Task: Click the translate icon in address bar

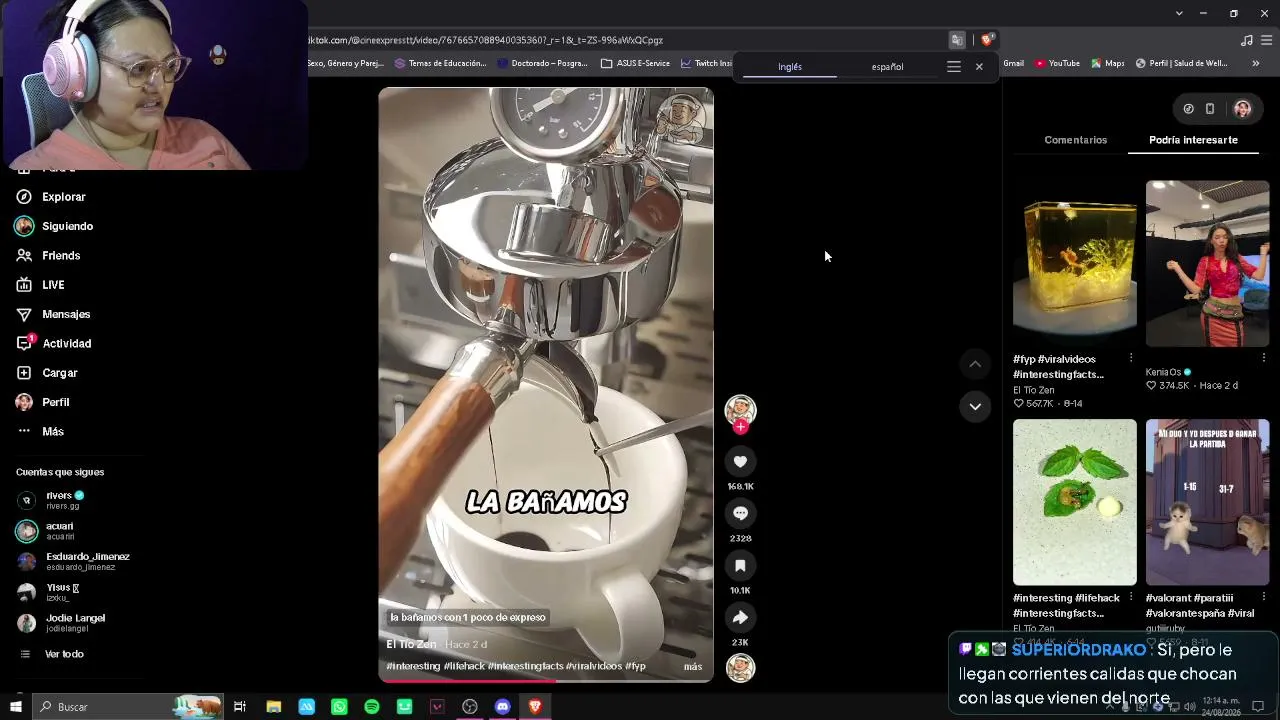Action: tap(957, 40)
